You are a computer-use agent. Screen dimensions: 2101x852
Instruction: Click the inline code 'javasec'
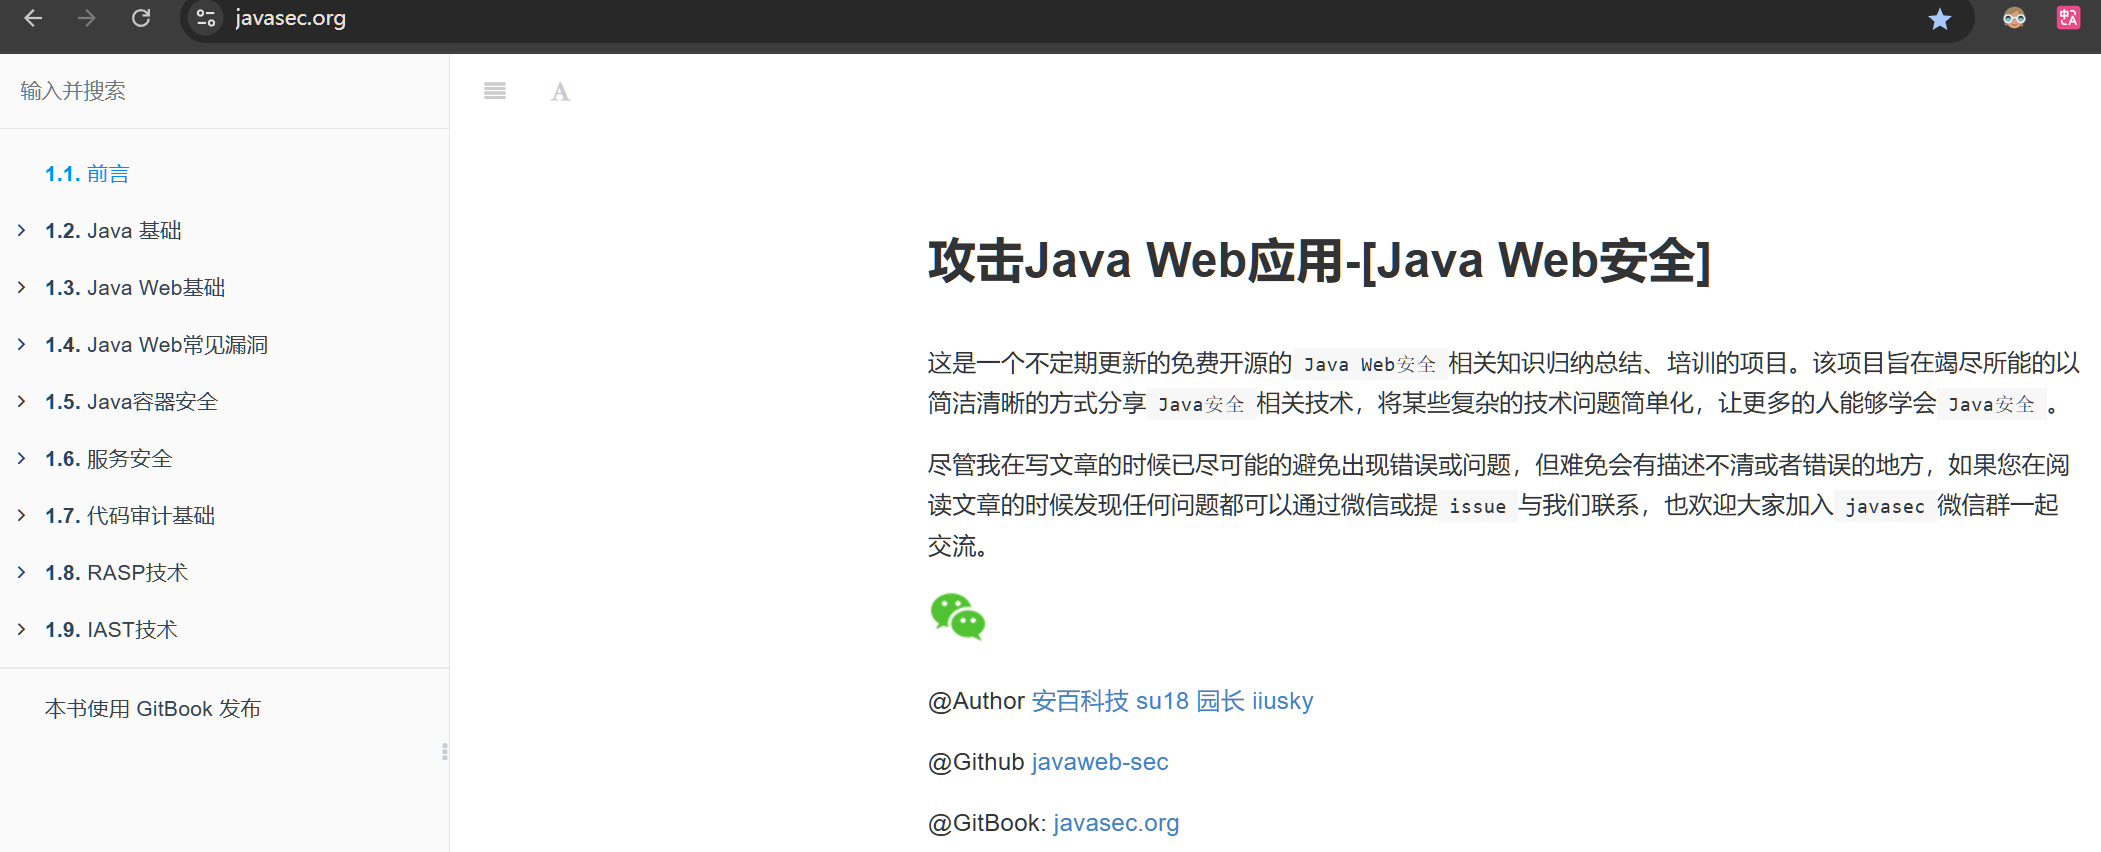pyautogui.click(x=1885, y=507)
